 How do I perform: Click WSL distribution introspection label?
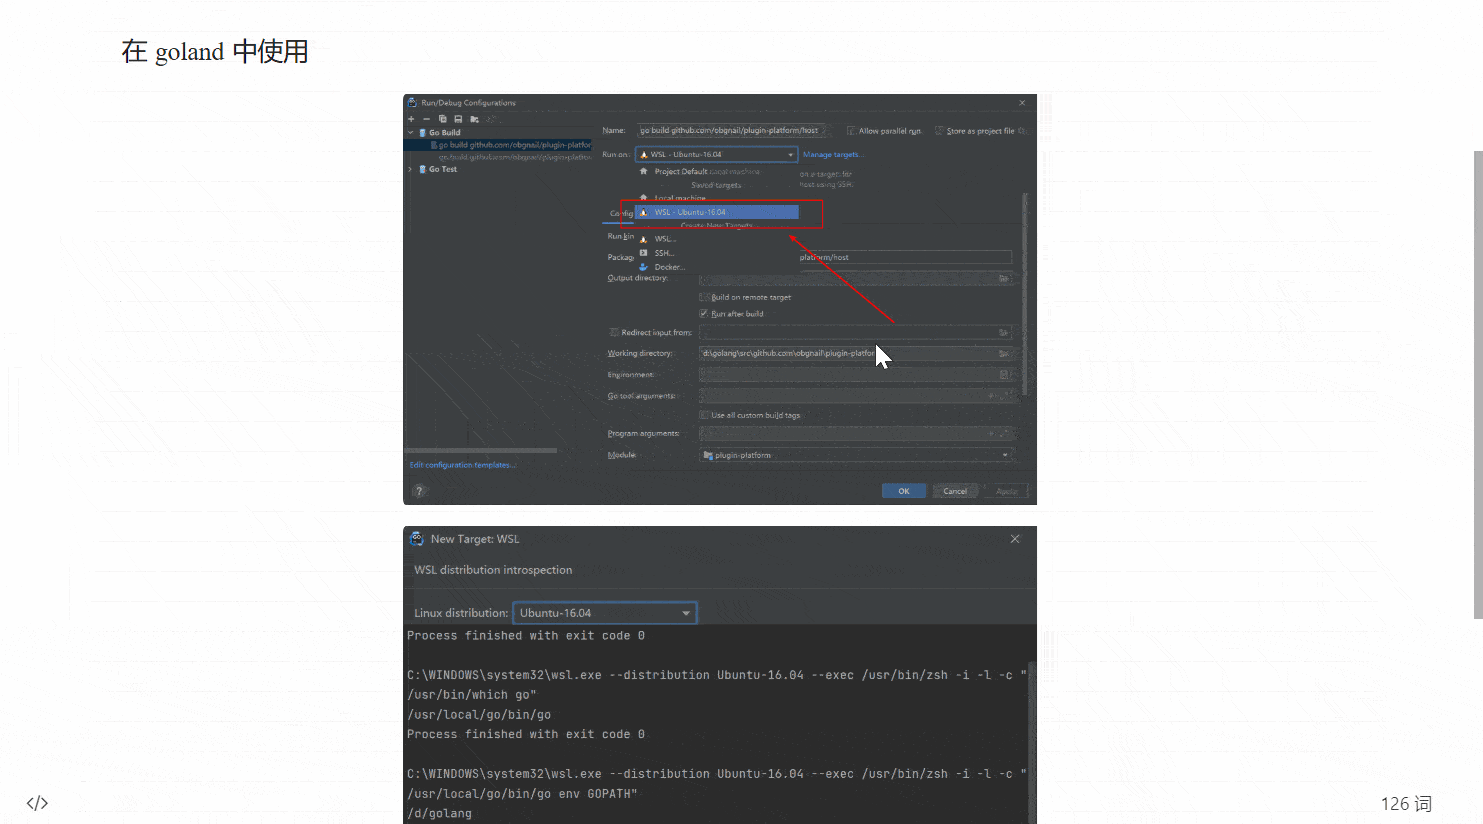tap(493, 570)
